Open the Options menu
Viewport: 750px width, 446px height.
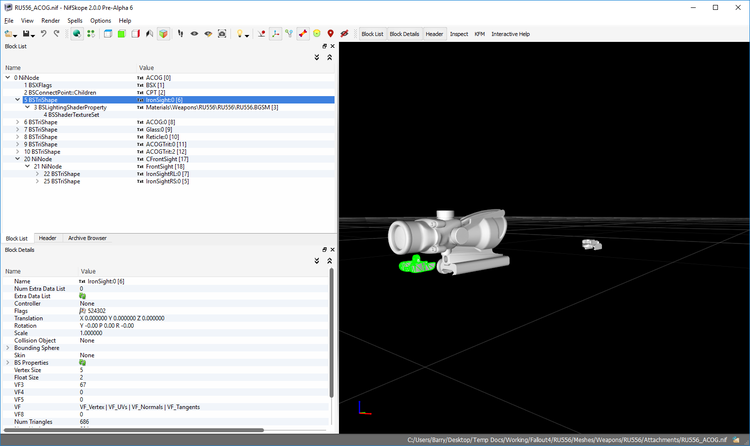(x=100, y=21)
